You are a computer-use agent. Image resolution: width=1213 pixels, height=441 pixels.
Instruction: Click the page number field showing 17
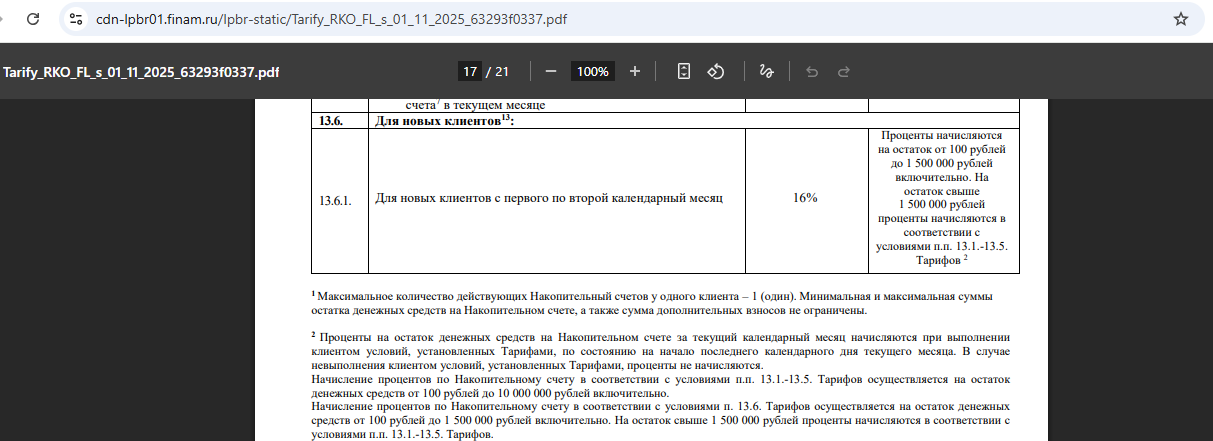469,72
